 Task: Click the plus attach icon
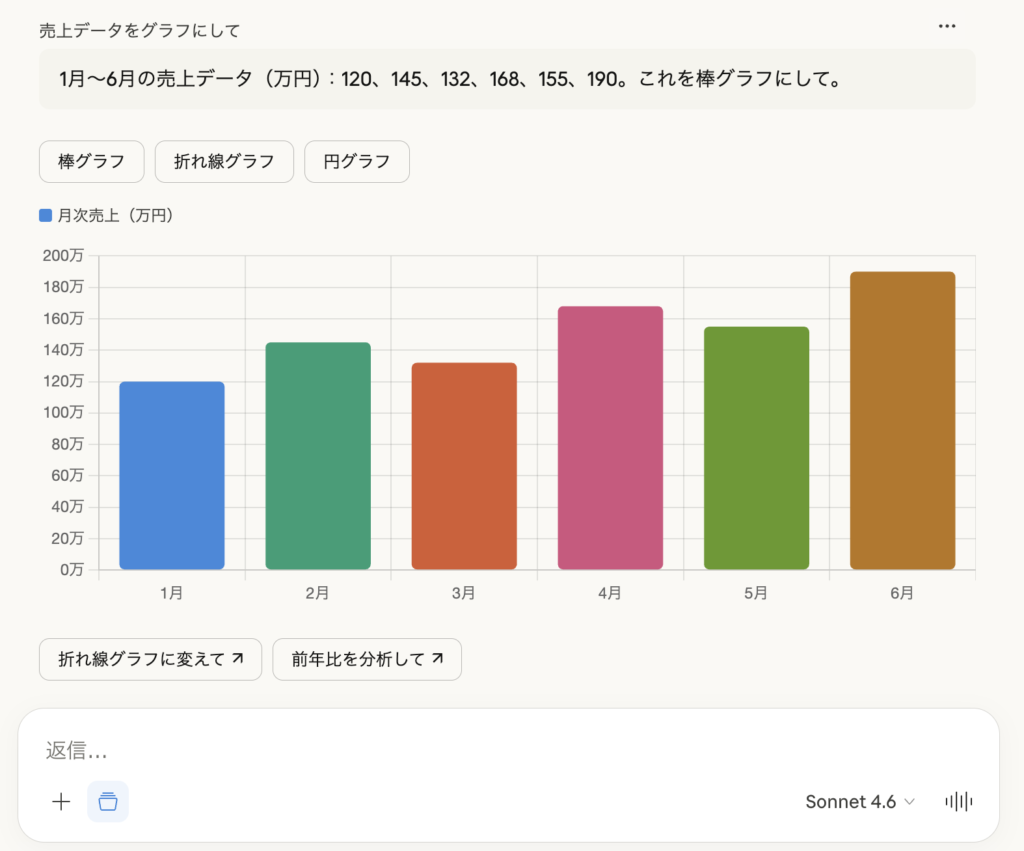click(x=61, y=801)
